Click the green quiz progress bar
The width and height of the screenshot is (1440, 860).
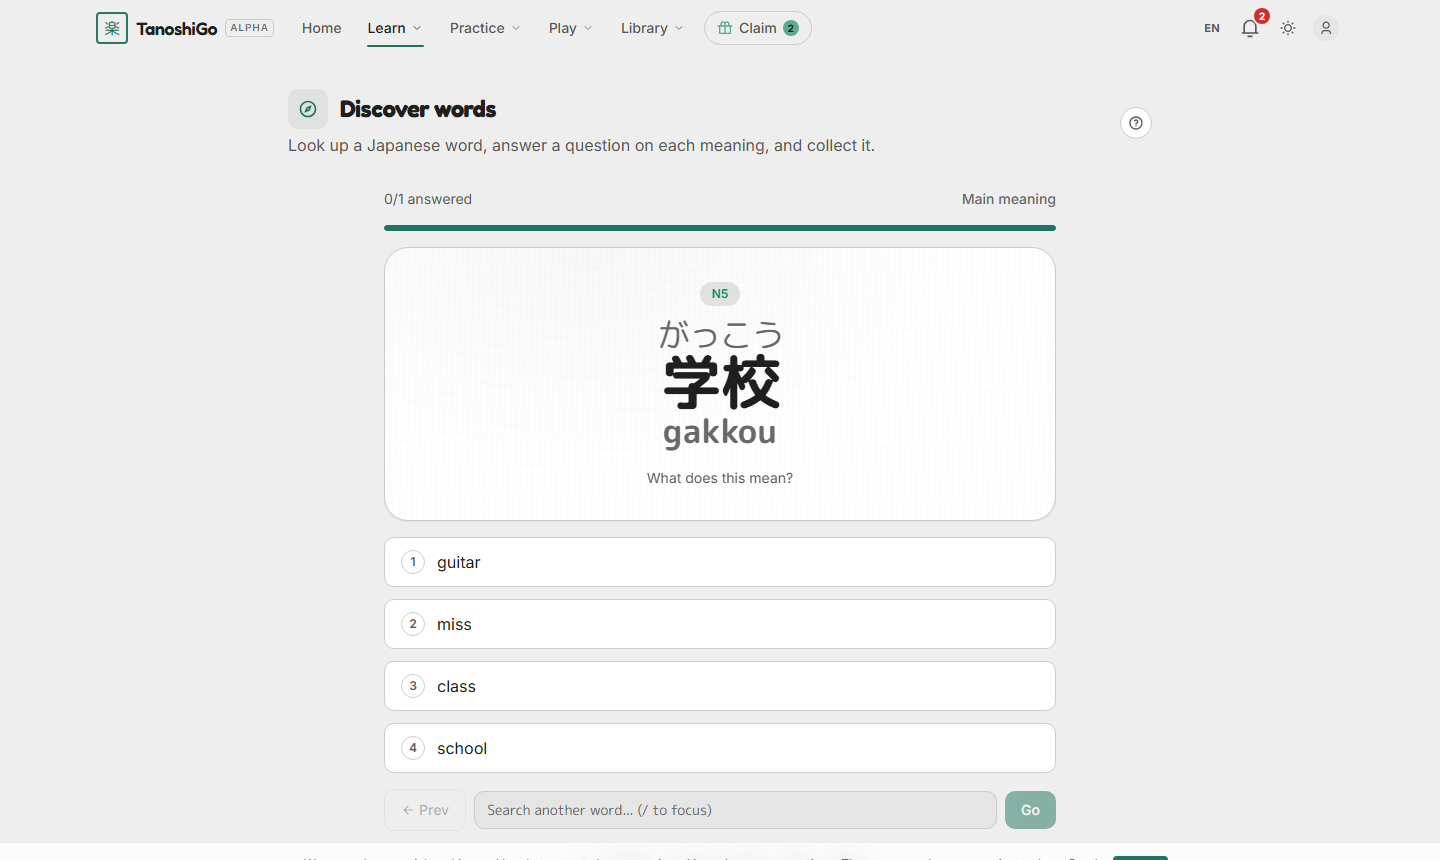[720, 228]
